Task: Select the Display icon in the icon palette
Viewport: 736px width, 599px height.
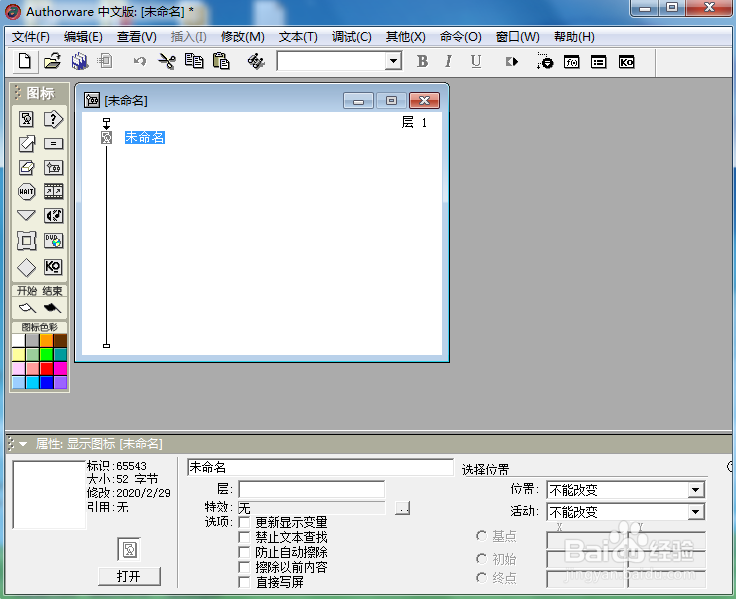Action: (26, 119)
